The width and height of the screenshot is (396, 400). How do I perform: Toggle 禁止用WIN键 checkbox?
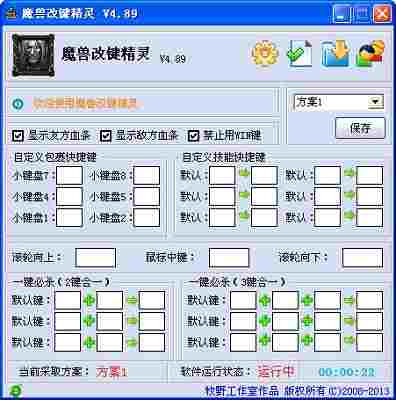pyautogui.click(x=194, y=136)
